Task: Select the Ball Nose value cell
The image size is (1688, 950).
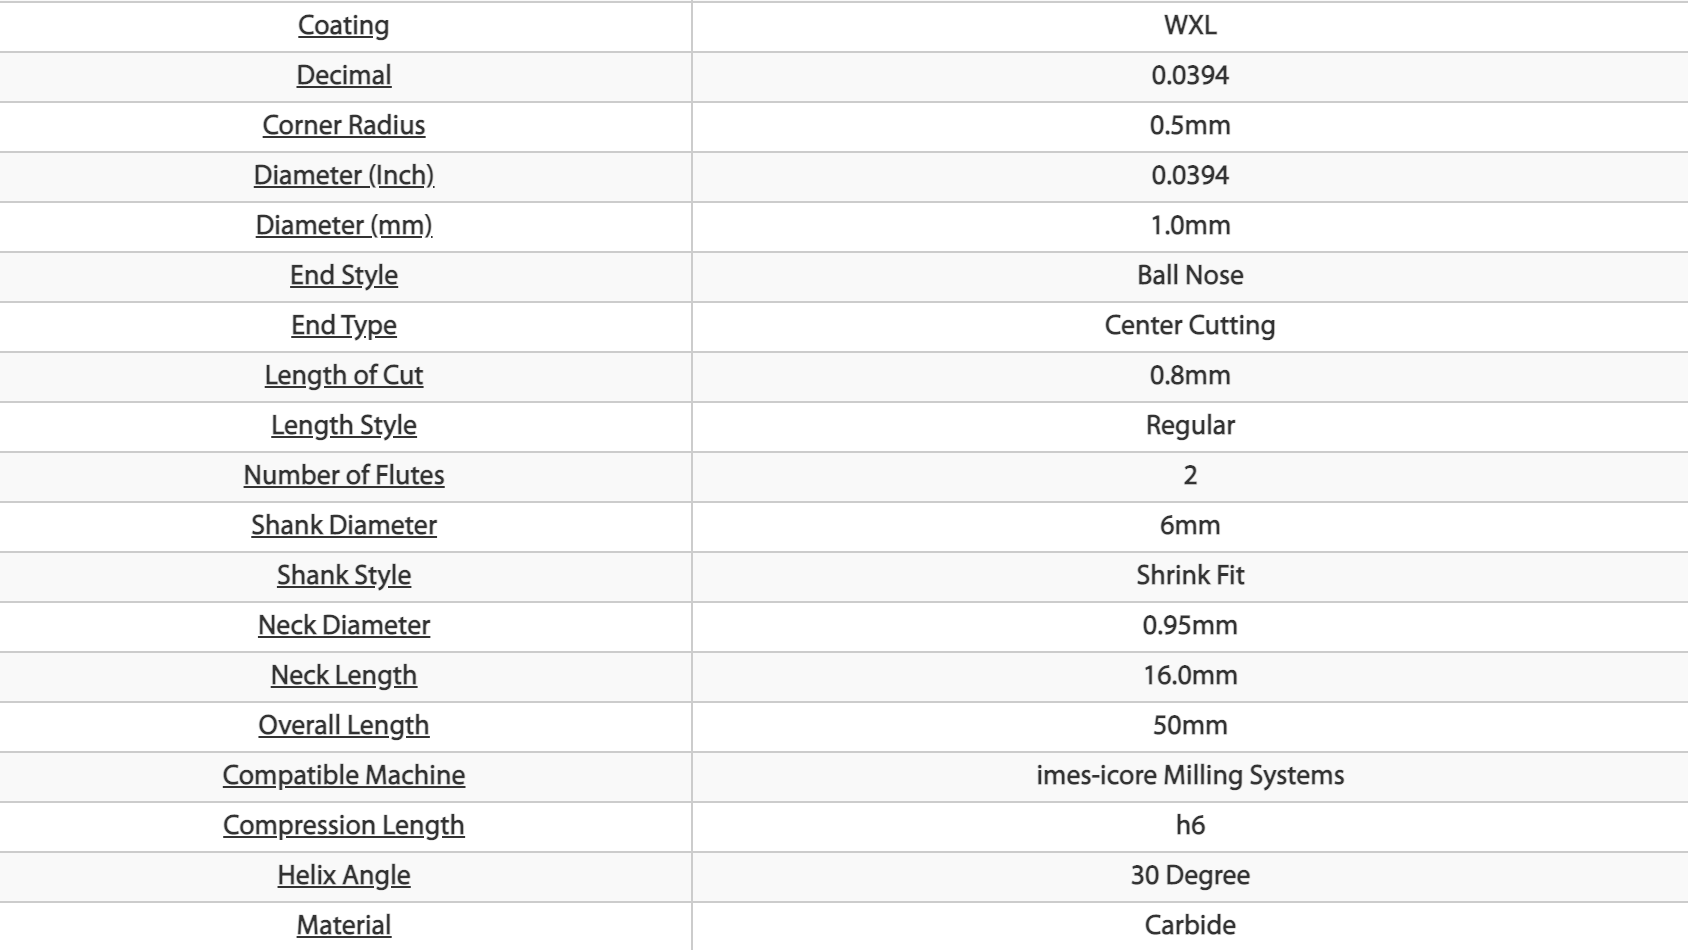Action: tap(1190, 276)
